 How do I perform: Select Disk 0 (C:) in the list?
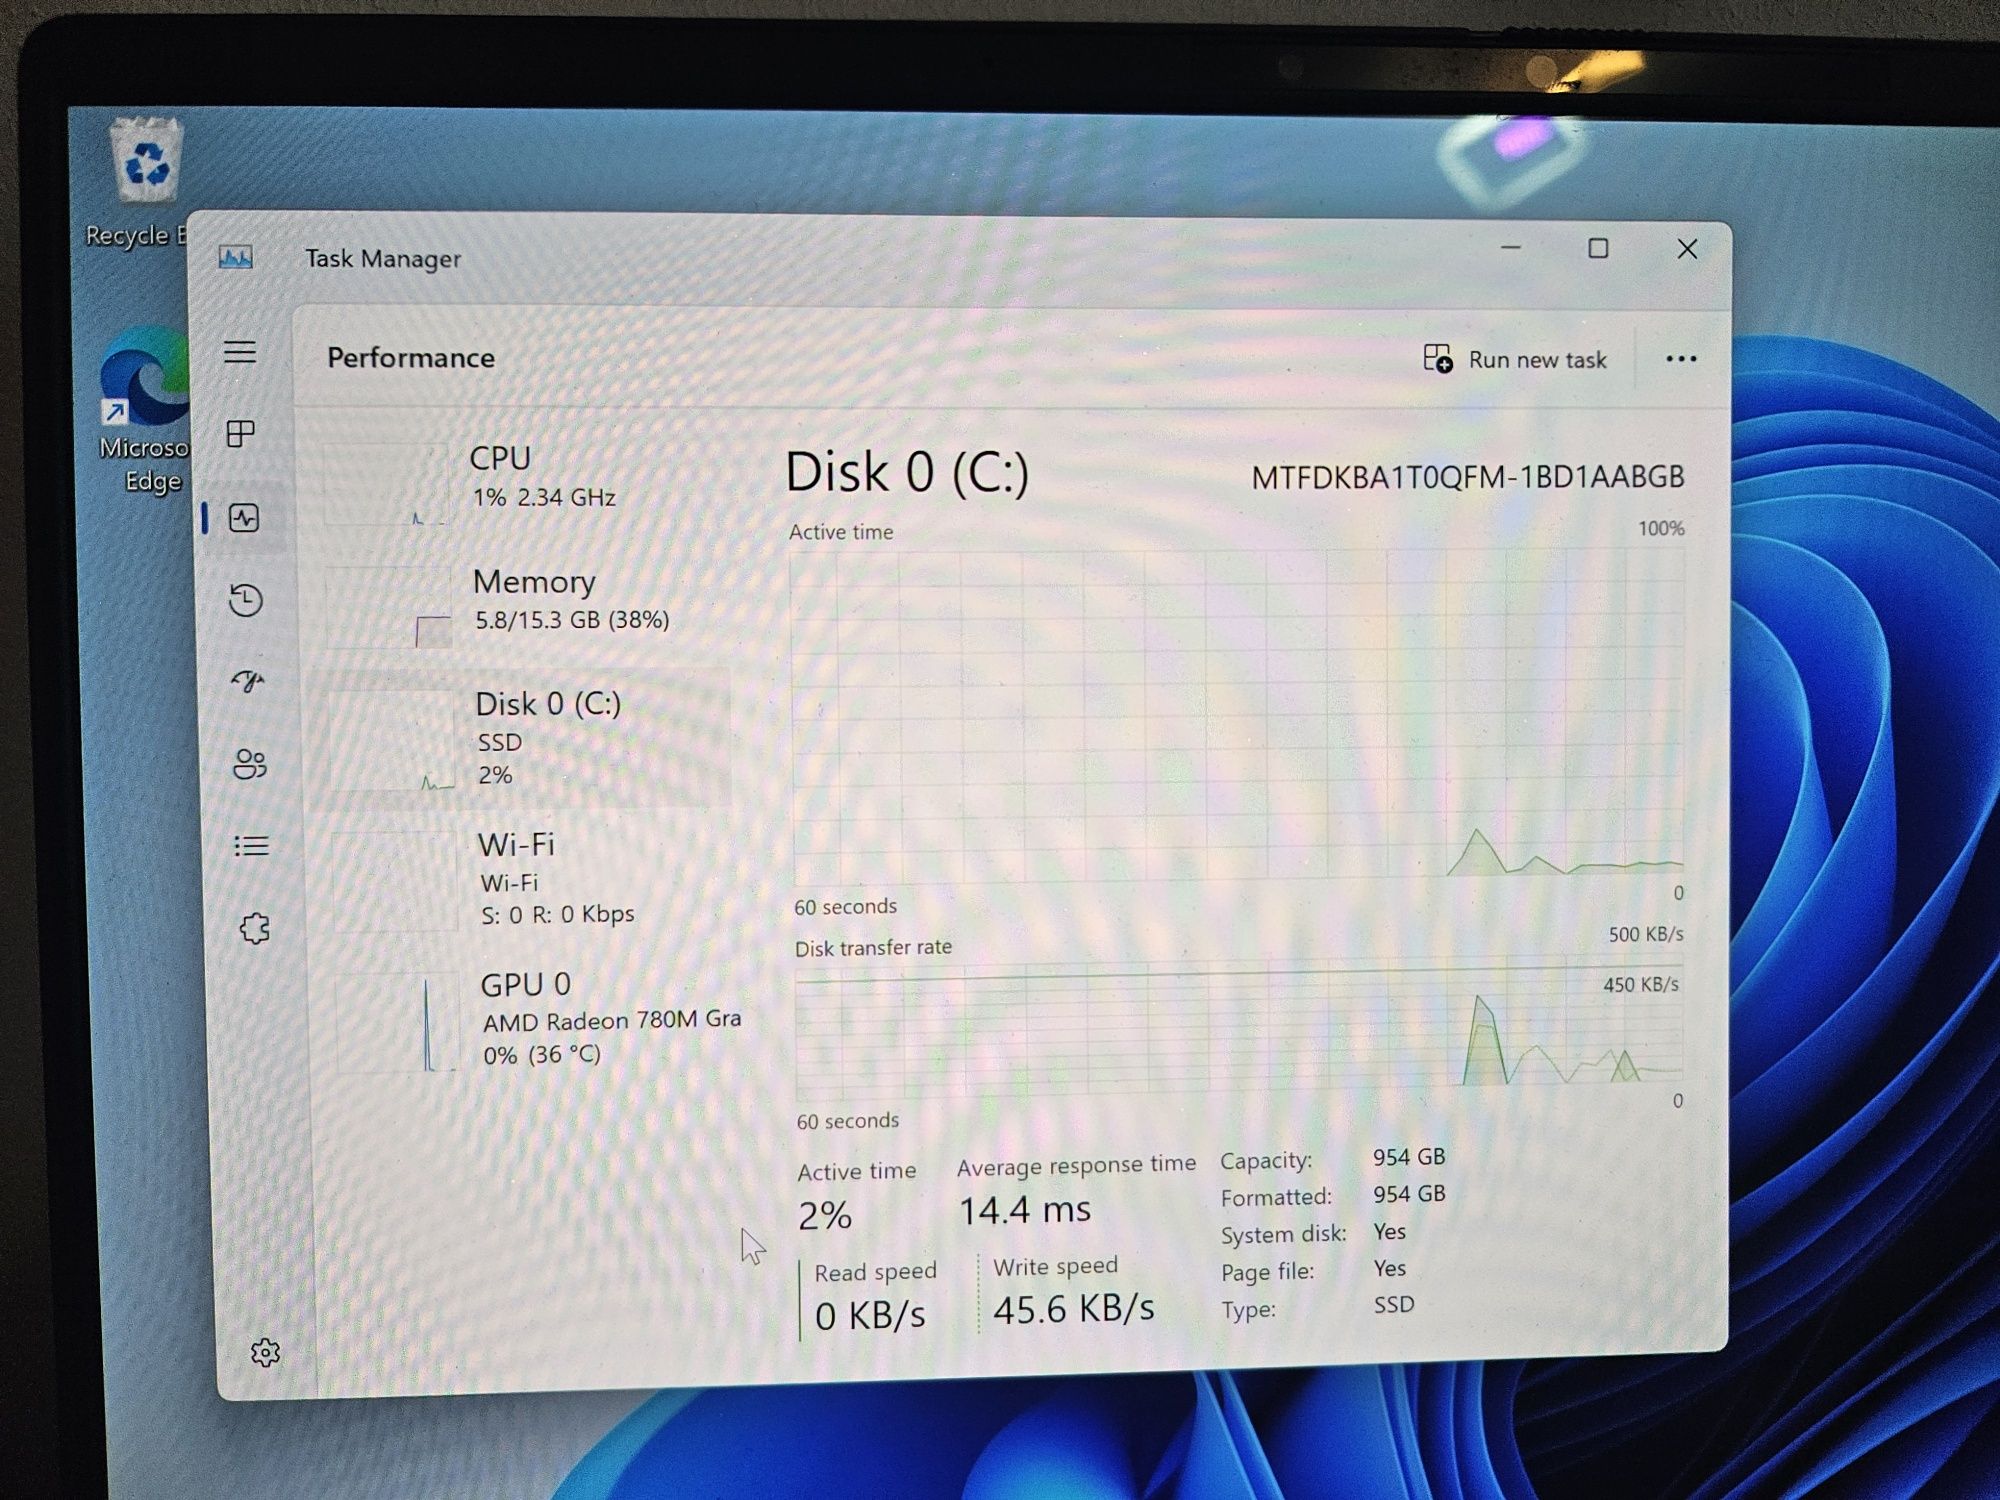click(x=523, y=740)
